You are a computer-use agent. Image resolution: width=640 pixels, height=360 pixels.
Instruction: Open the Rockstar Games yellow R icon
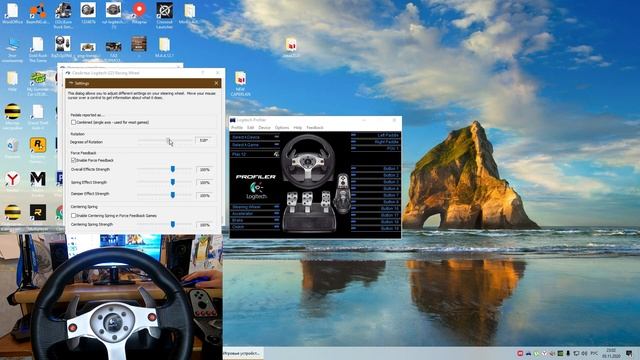pyautogui.click(x=38, y=145)
